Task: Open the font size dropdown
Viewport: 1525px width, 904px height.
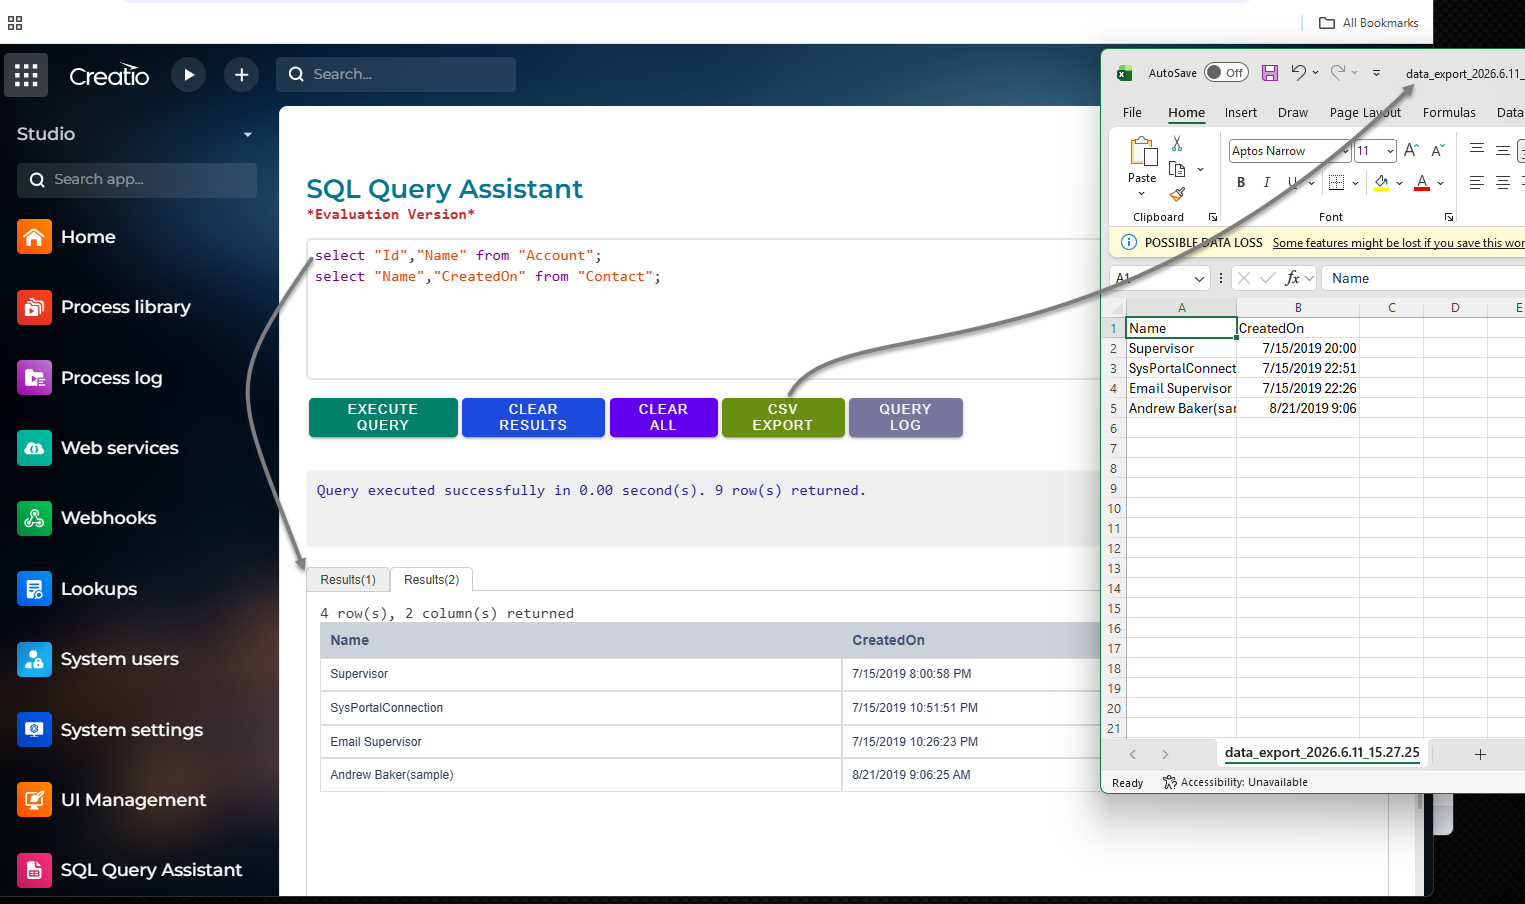Action: [1390, 151]
